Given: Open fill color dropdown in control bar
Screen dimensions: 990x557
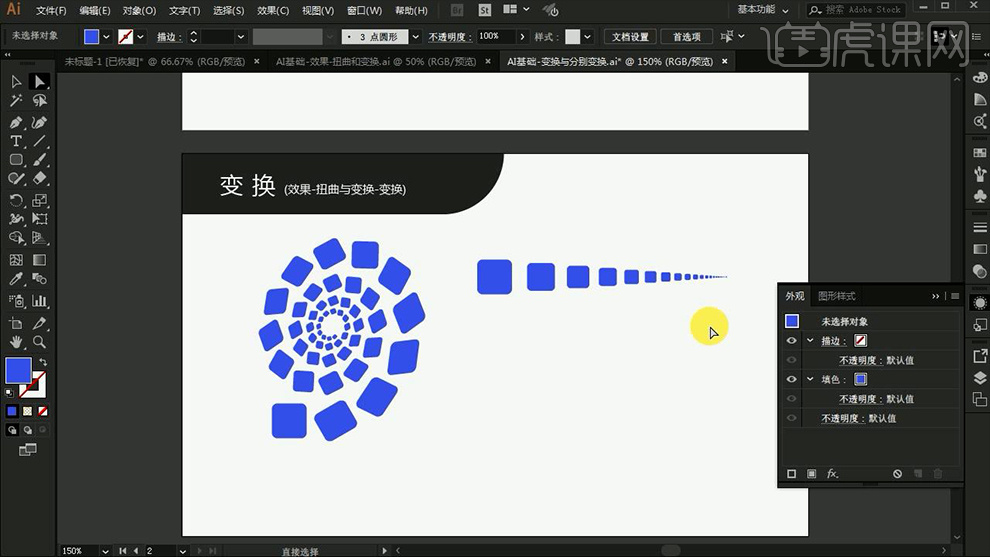Looking at the screenshot, I should 106,37.
